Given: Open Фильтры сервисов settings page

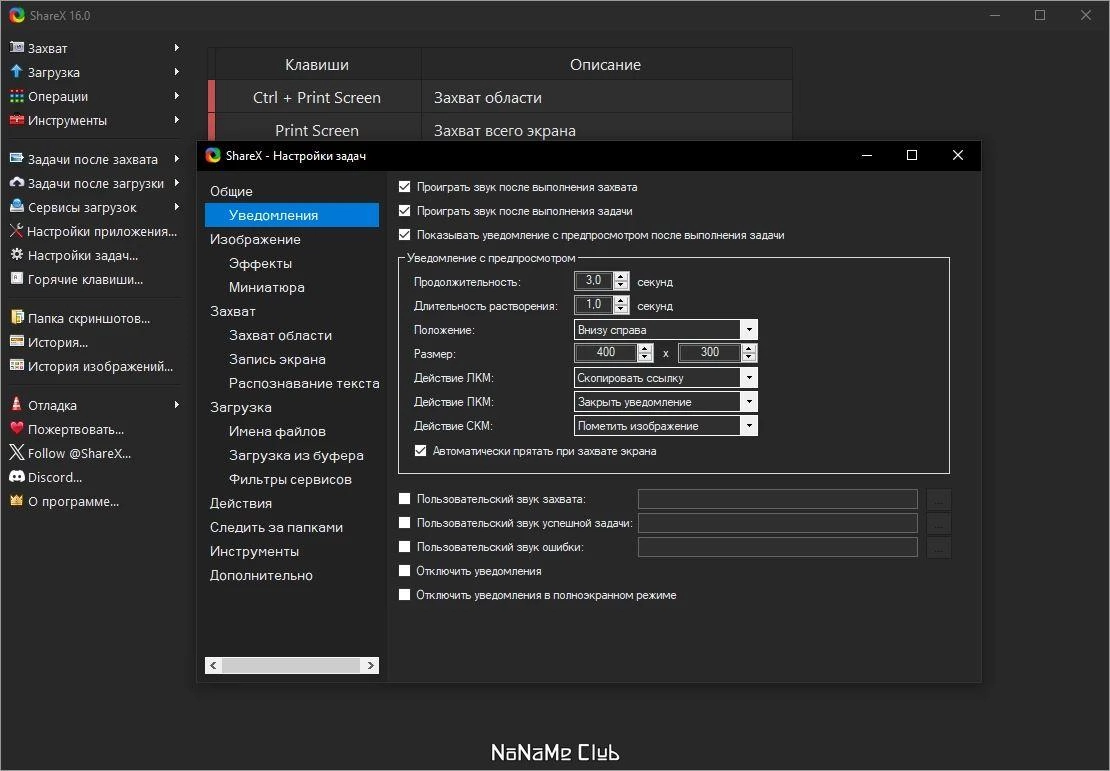Looking at the screenshot, I should tap(290, 479).
